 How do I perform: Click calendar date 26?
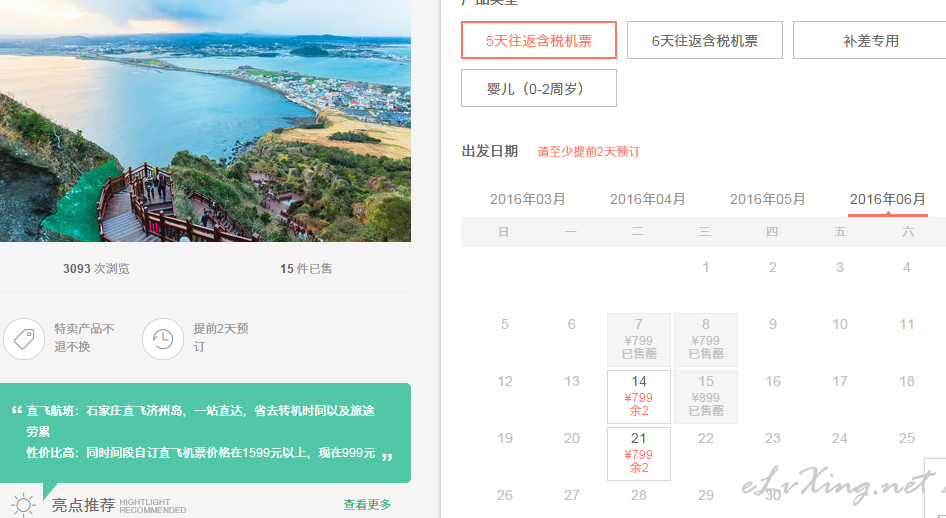pos(505,495)
